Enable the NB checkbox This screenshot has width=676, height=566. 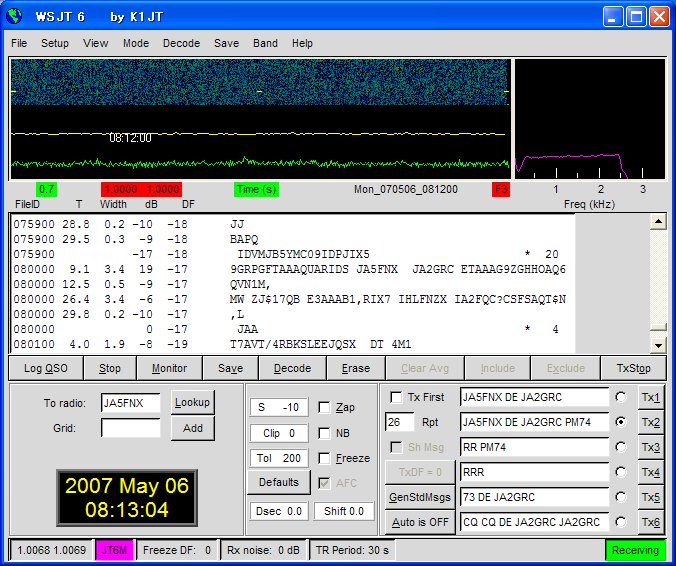pos(324,433)
